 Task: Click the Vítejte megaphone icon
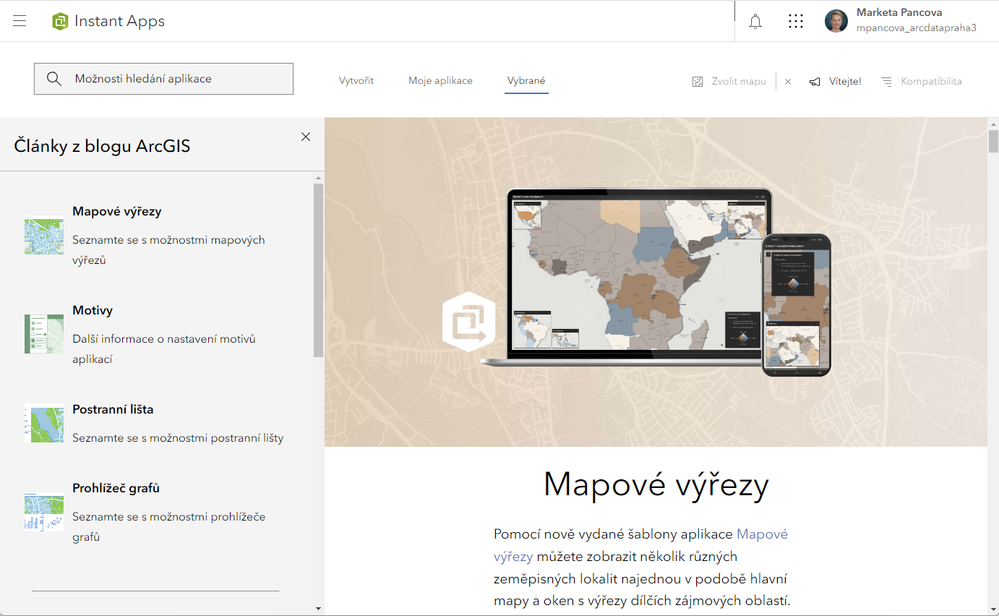[x=815, y=82]
